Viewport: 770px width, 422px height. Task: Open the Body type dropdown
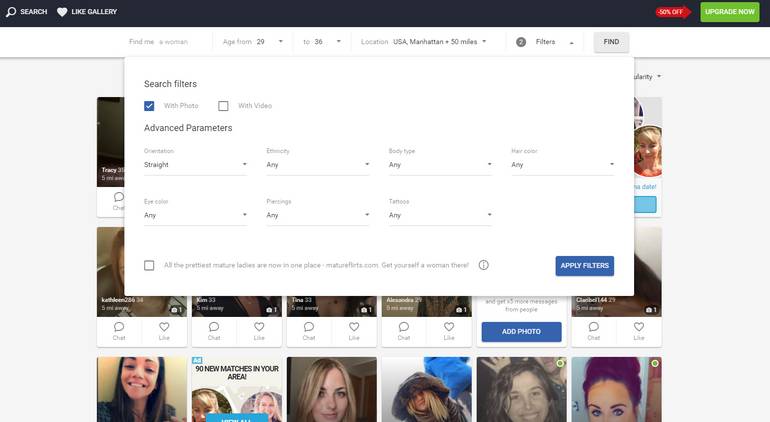440,165
